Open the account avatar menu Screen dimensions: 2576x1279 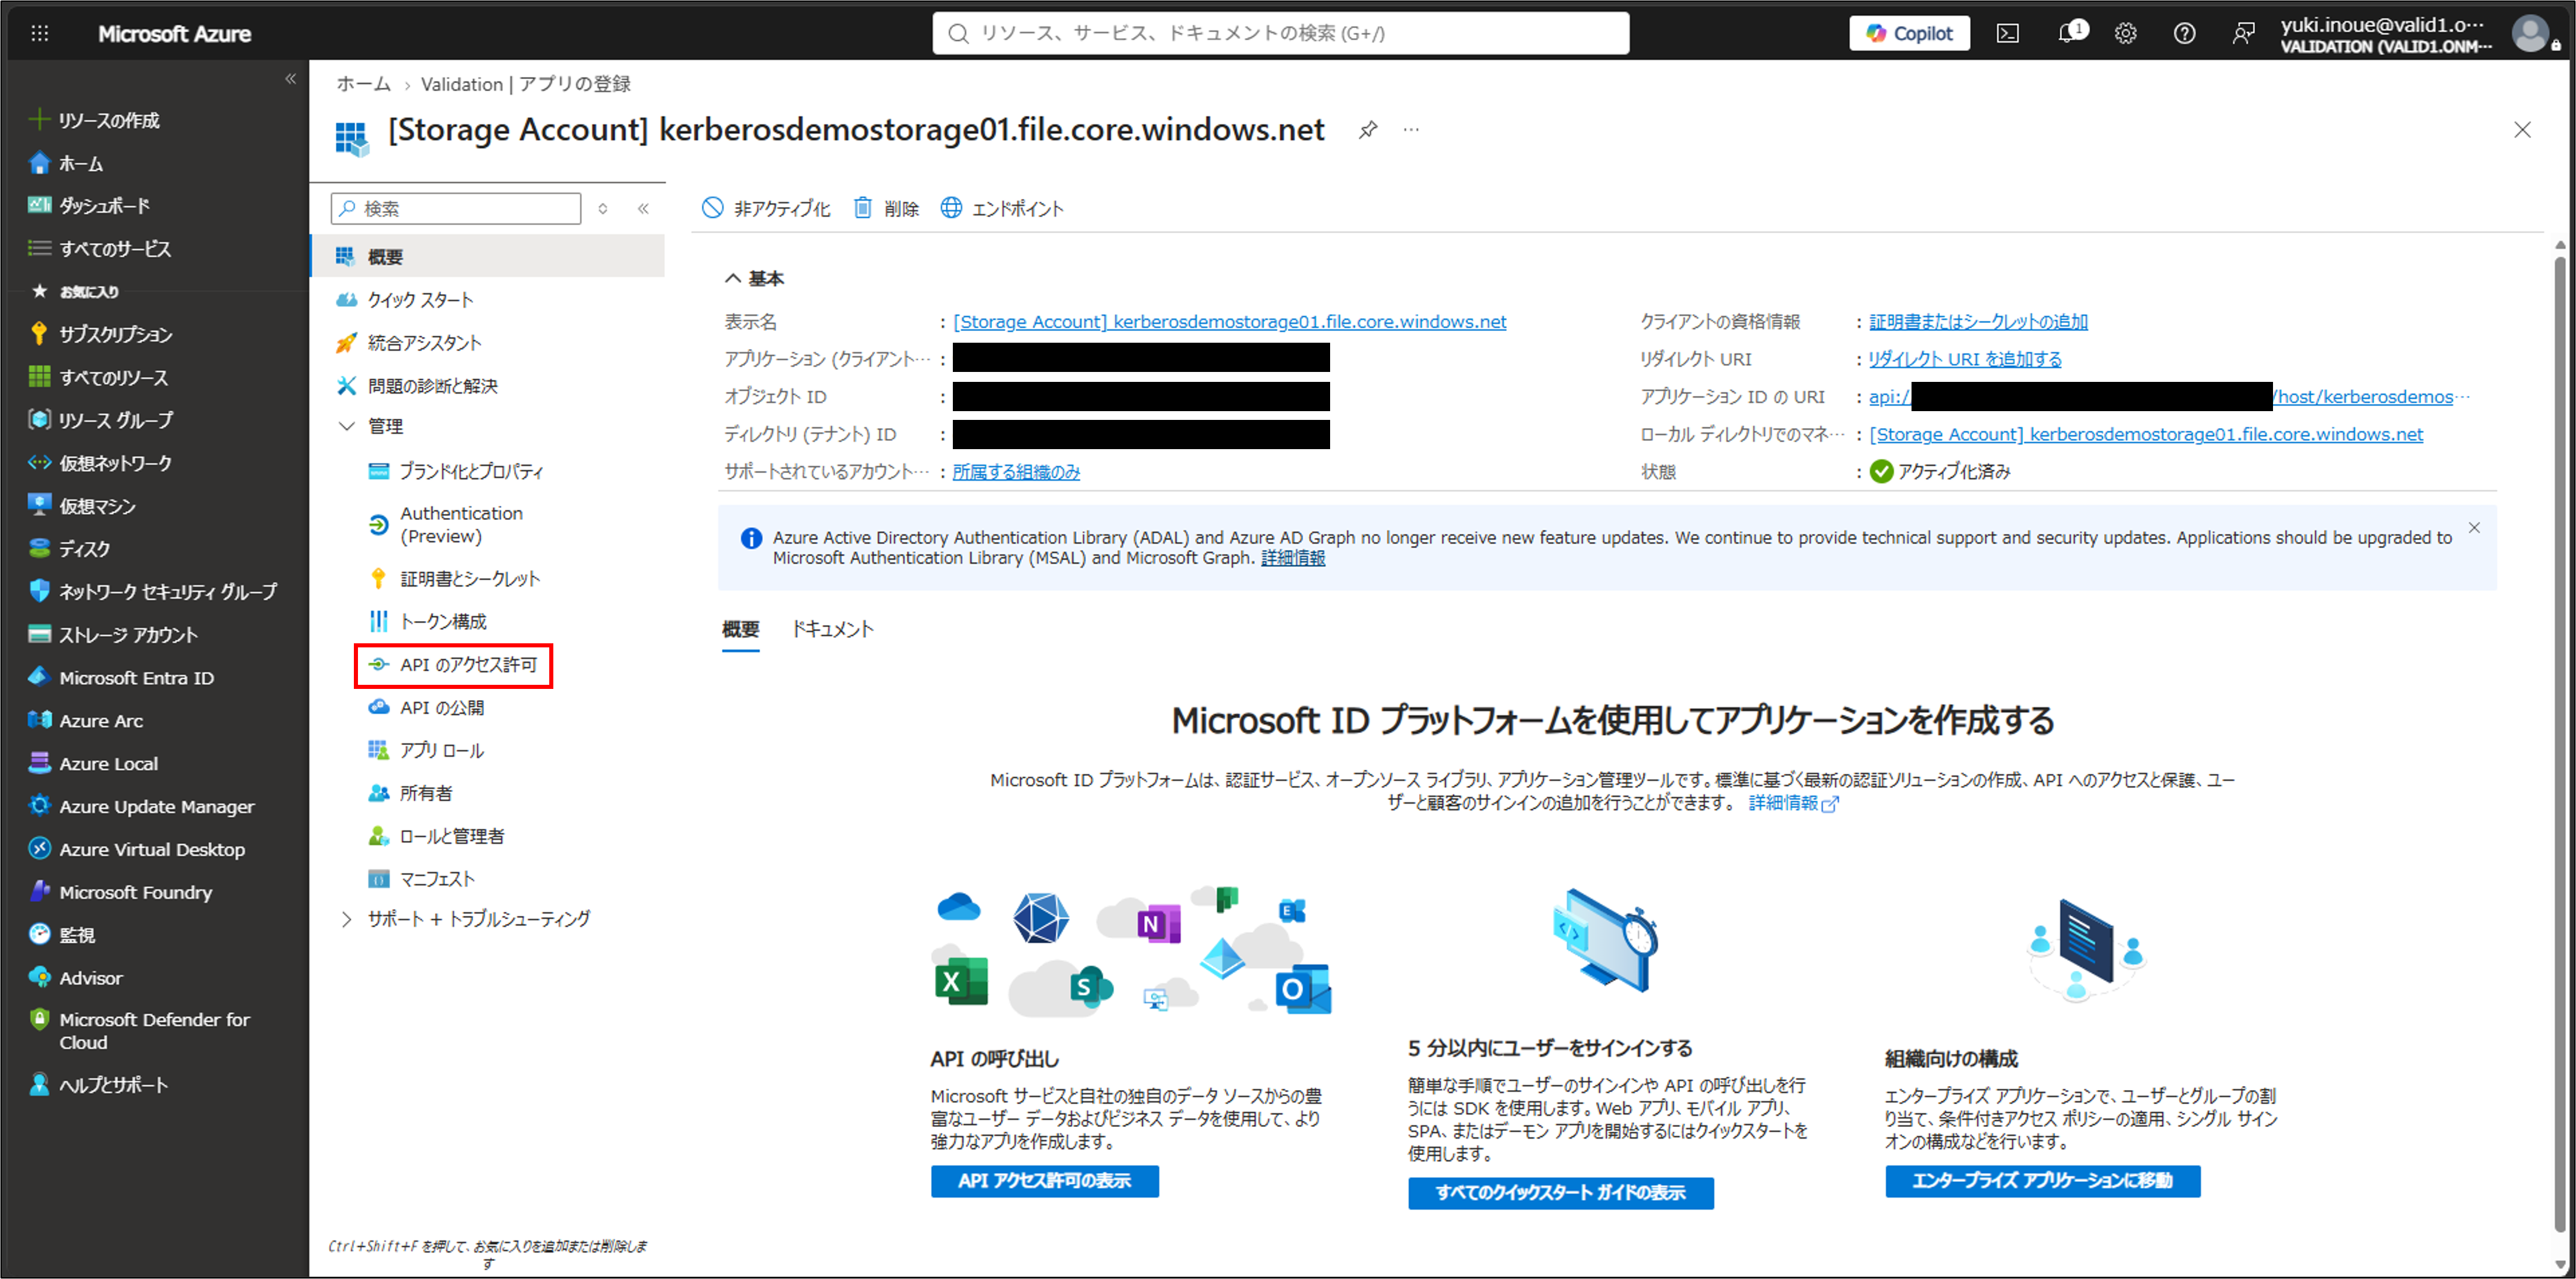click(x=2530, y=33)
